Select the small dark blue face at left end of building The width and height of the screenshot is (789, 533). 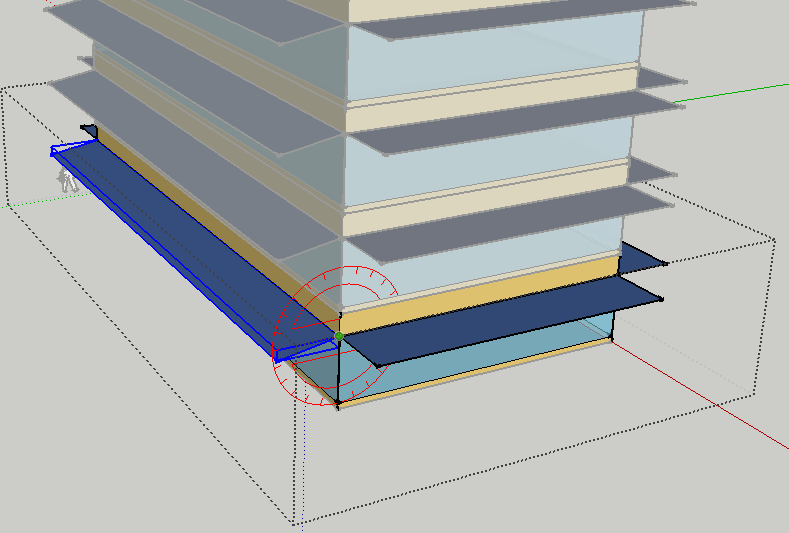pyautogui.click(x=90, y=131)
